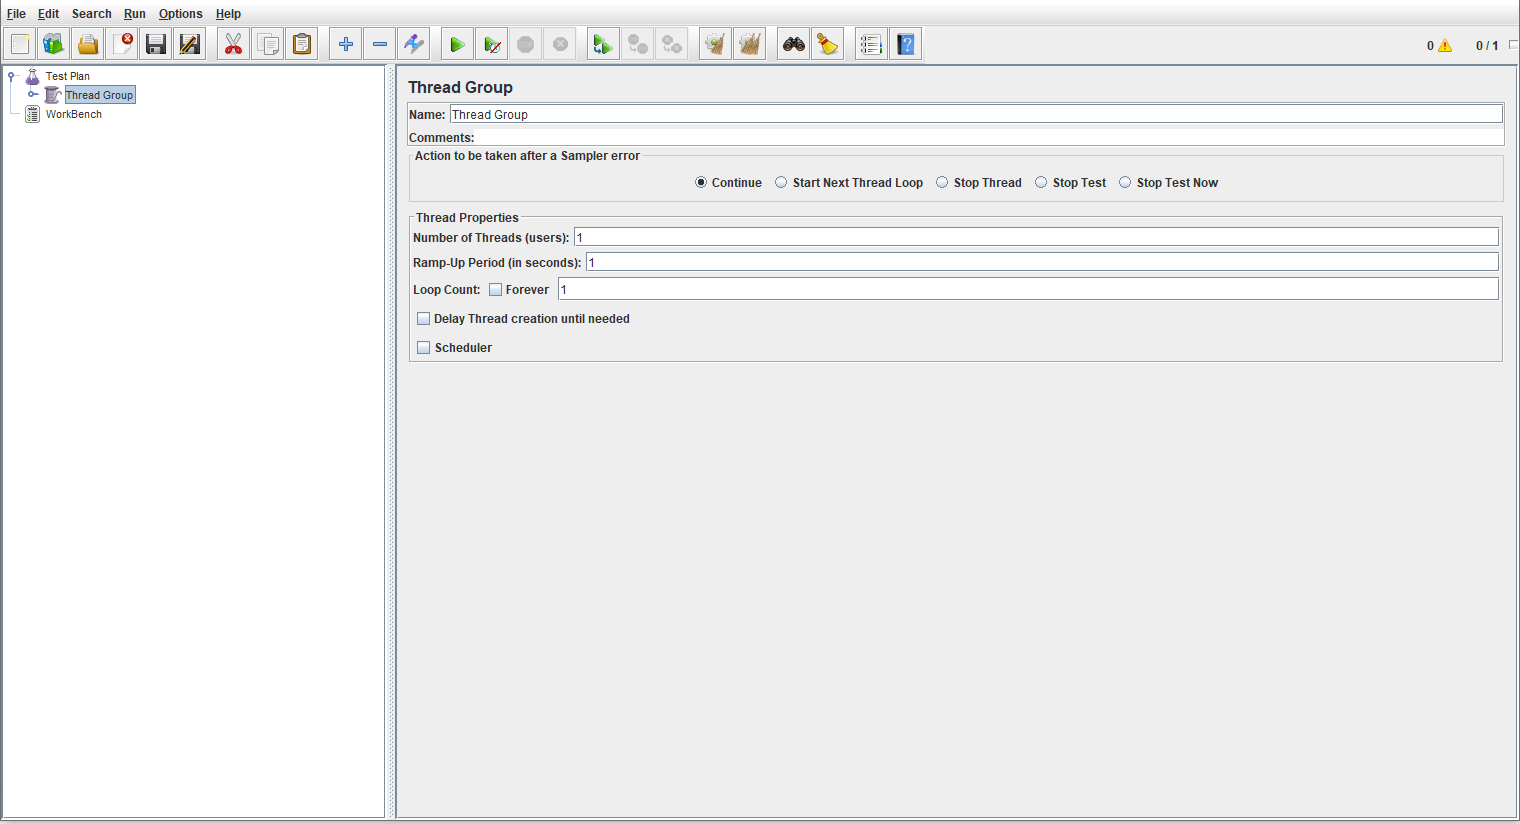This screenshot has height=824, width=1520.
Task: Enable the Forever loop checkbox
Action: tap(496, 290)
